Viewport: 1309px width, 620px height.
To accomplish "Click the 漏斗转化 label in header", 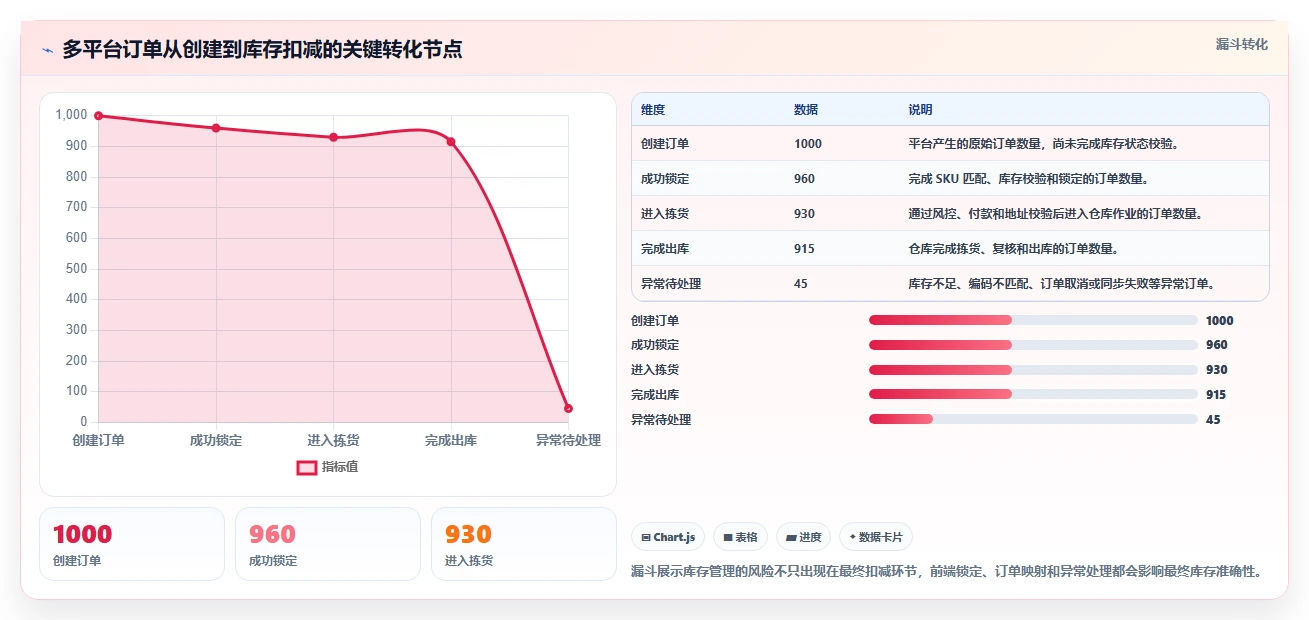I will (1242, 44).
